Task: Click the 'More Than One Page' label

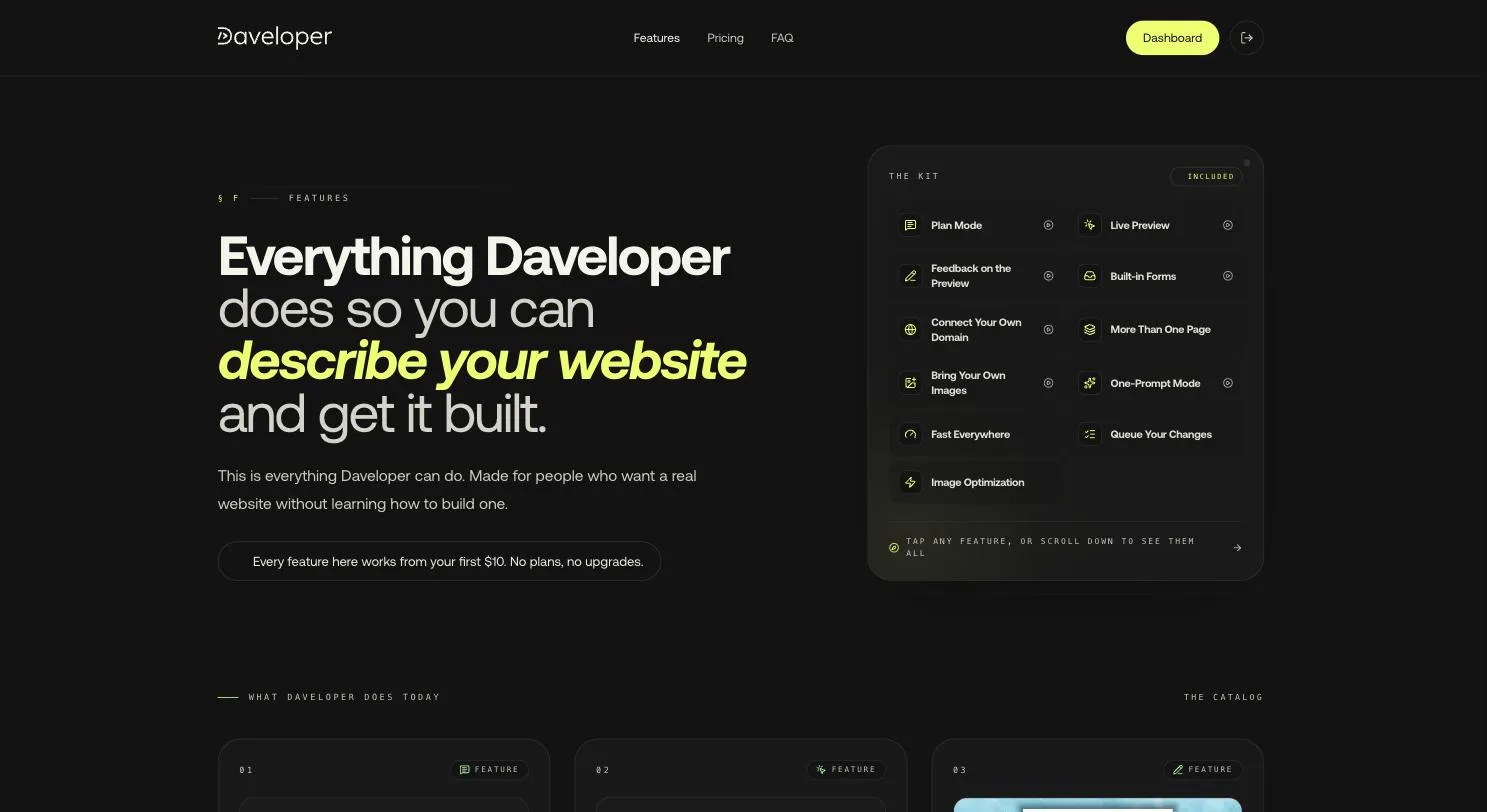Action: coord(1160,329)
